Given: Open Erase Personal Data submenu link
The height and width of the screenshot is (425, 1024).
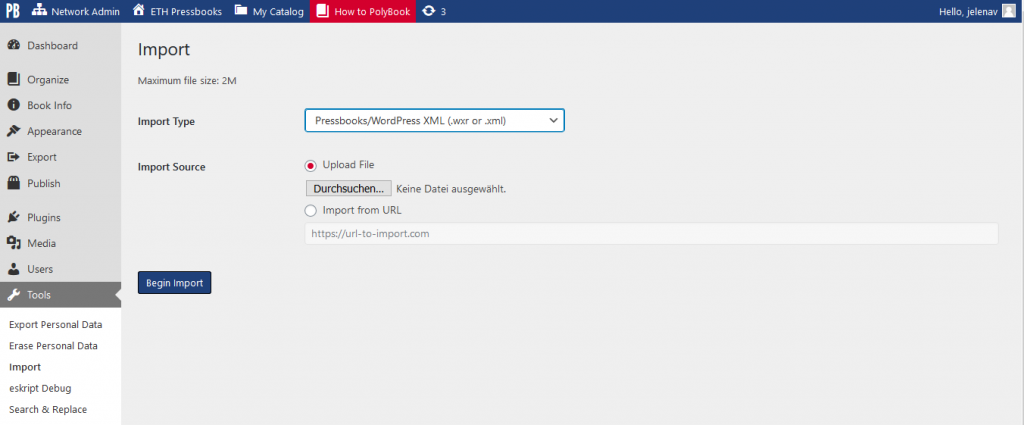Looking at the screenshot, I should pyautogui.click(x=54, y=346).
